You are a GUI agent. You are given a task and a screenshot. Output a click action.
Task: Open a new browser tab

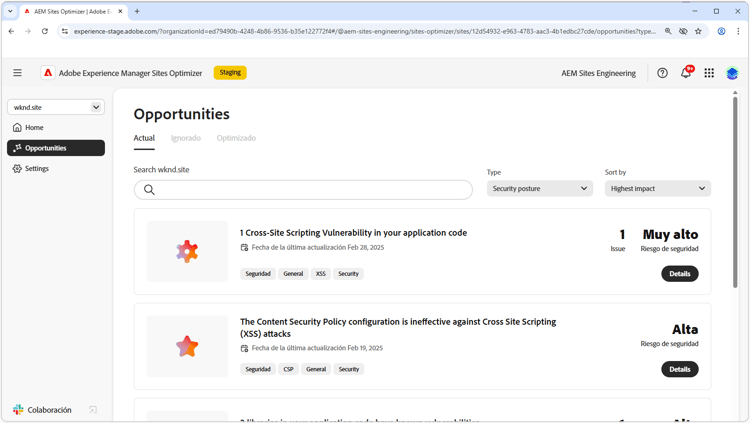[x=137, y=11]
